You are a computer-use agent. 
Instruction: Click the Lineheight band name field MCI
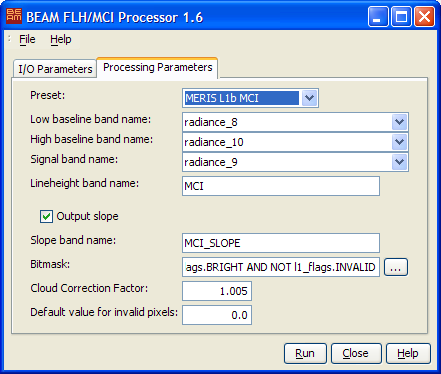(281, 186)
